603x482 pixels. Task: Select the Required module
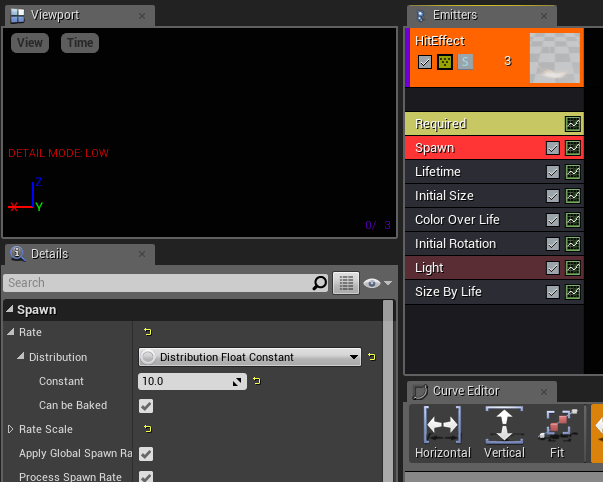(494, 124)
